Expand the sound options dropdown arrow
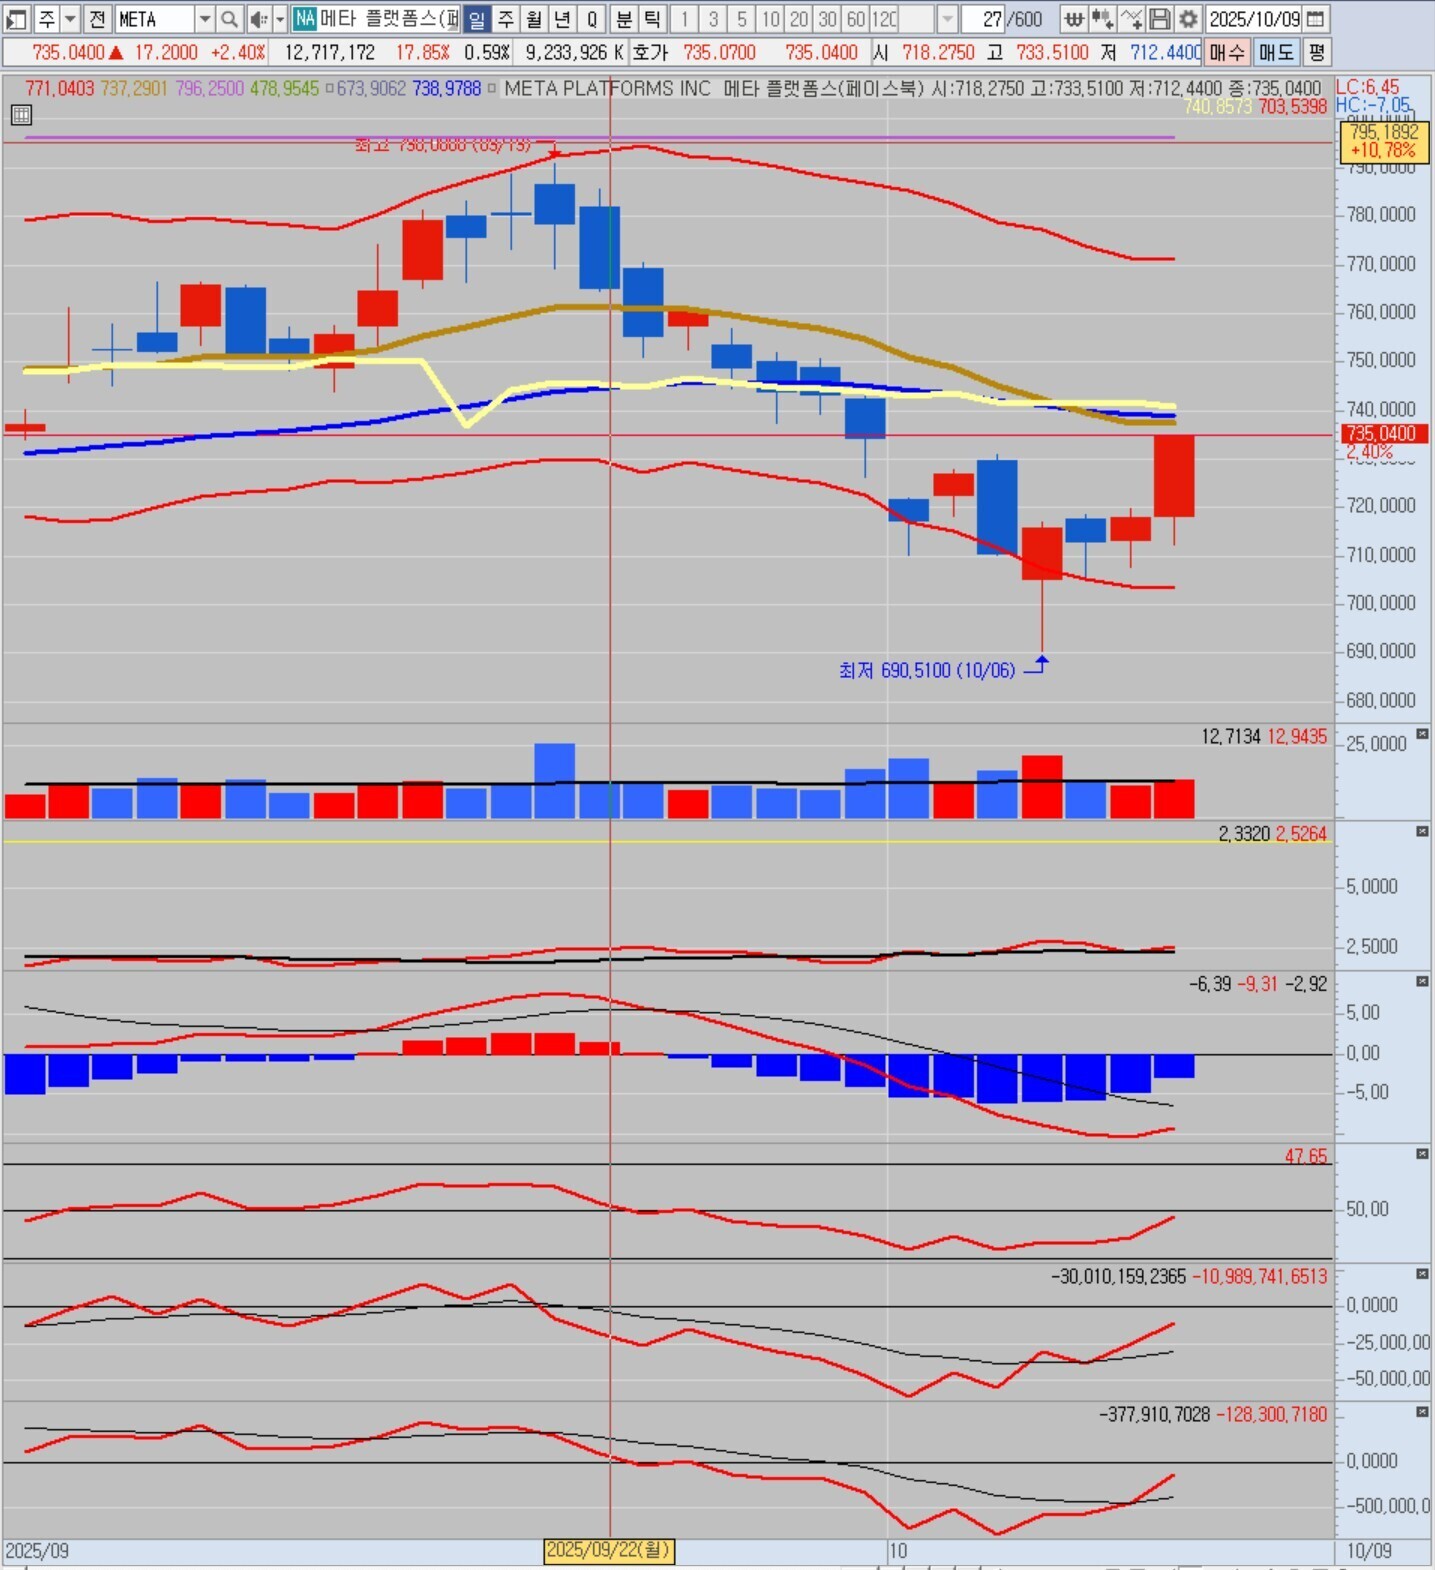The image size is (1435, 1570). pos(280,19)
